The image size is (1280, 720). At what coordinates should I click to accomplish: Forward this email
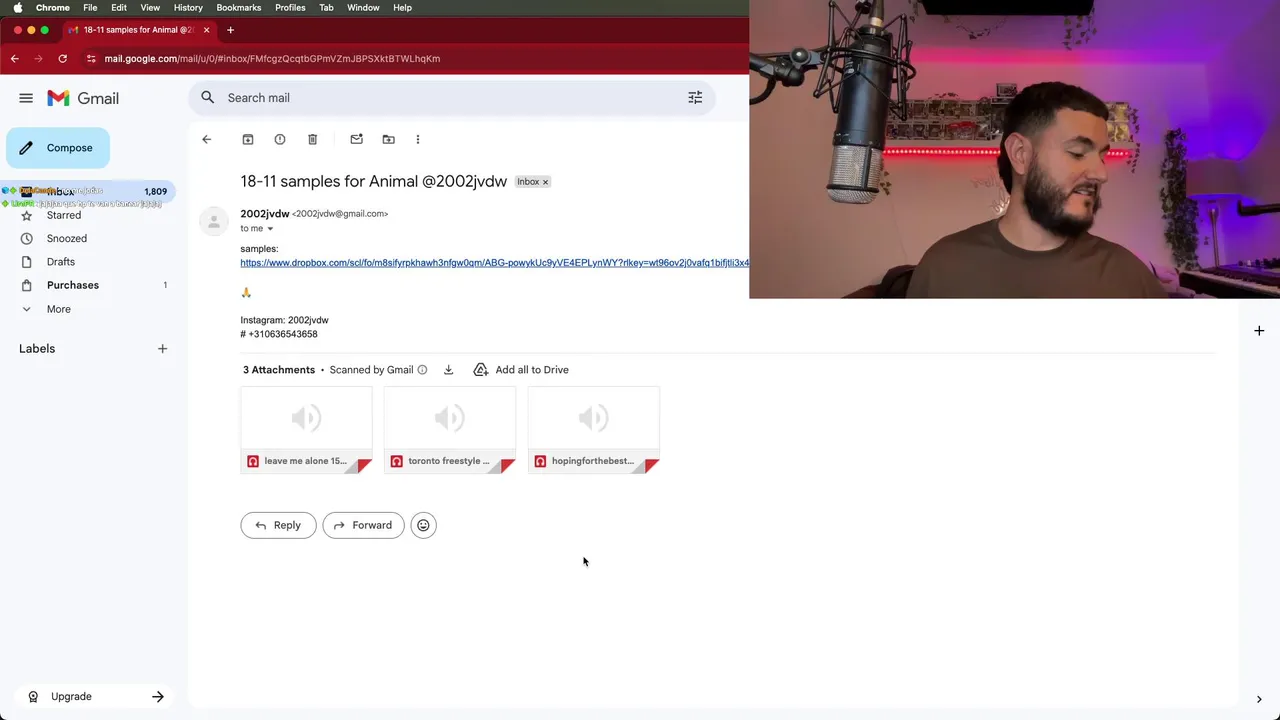coord(363,525)
